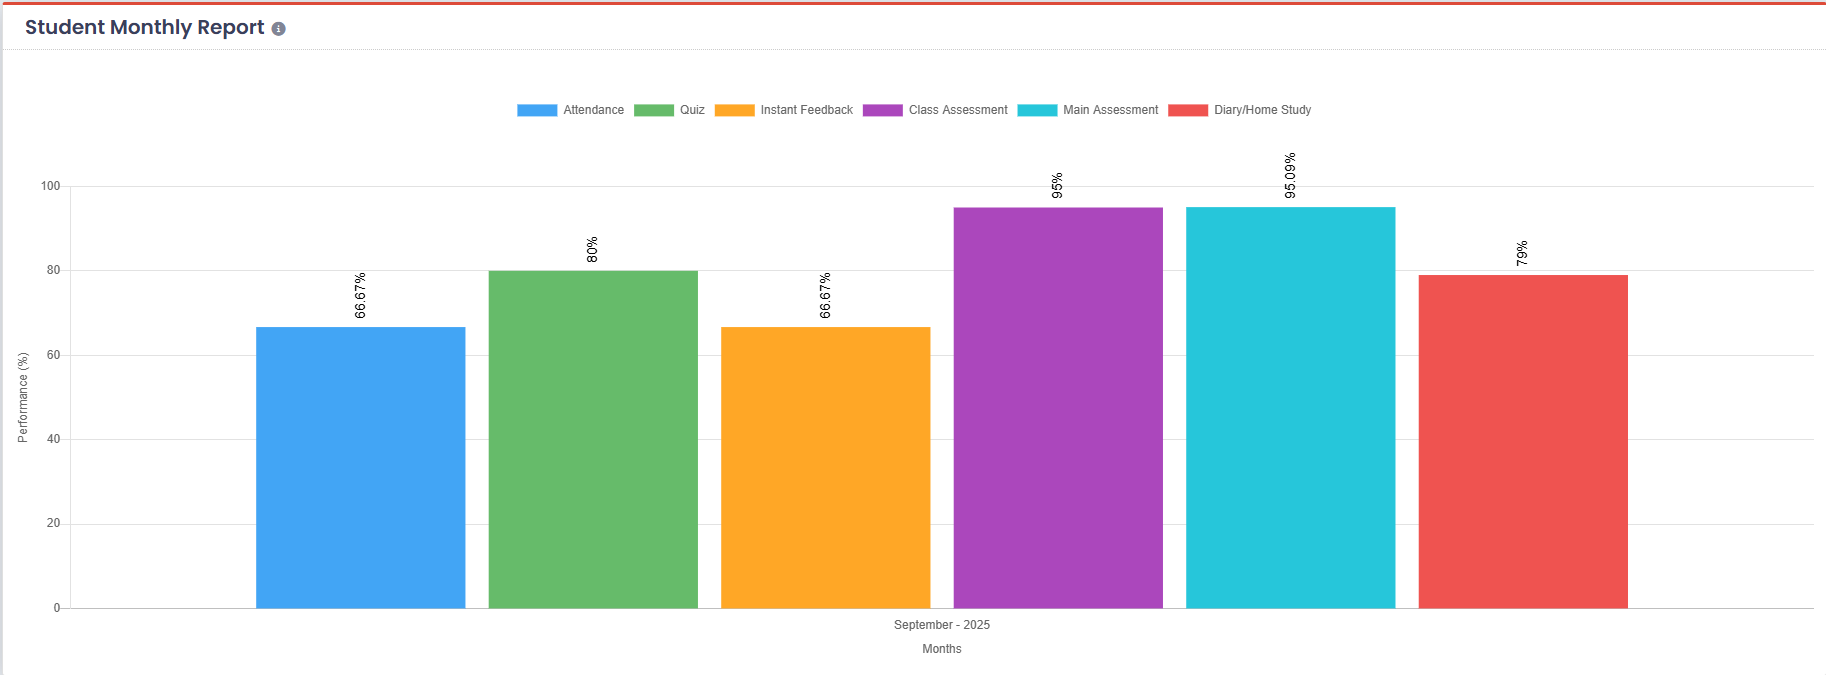Toggle the green Quiz legend swatch
The image size is (1826, 675).
pos(654,110)
